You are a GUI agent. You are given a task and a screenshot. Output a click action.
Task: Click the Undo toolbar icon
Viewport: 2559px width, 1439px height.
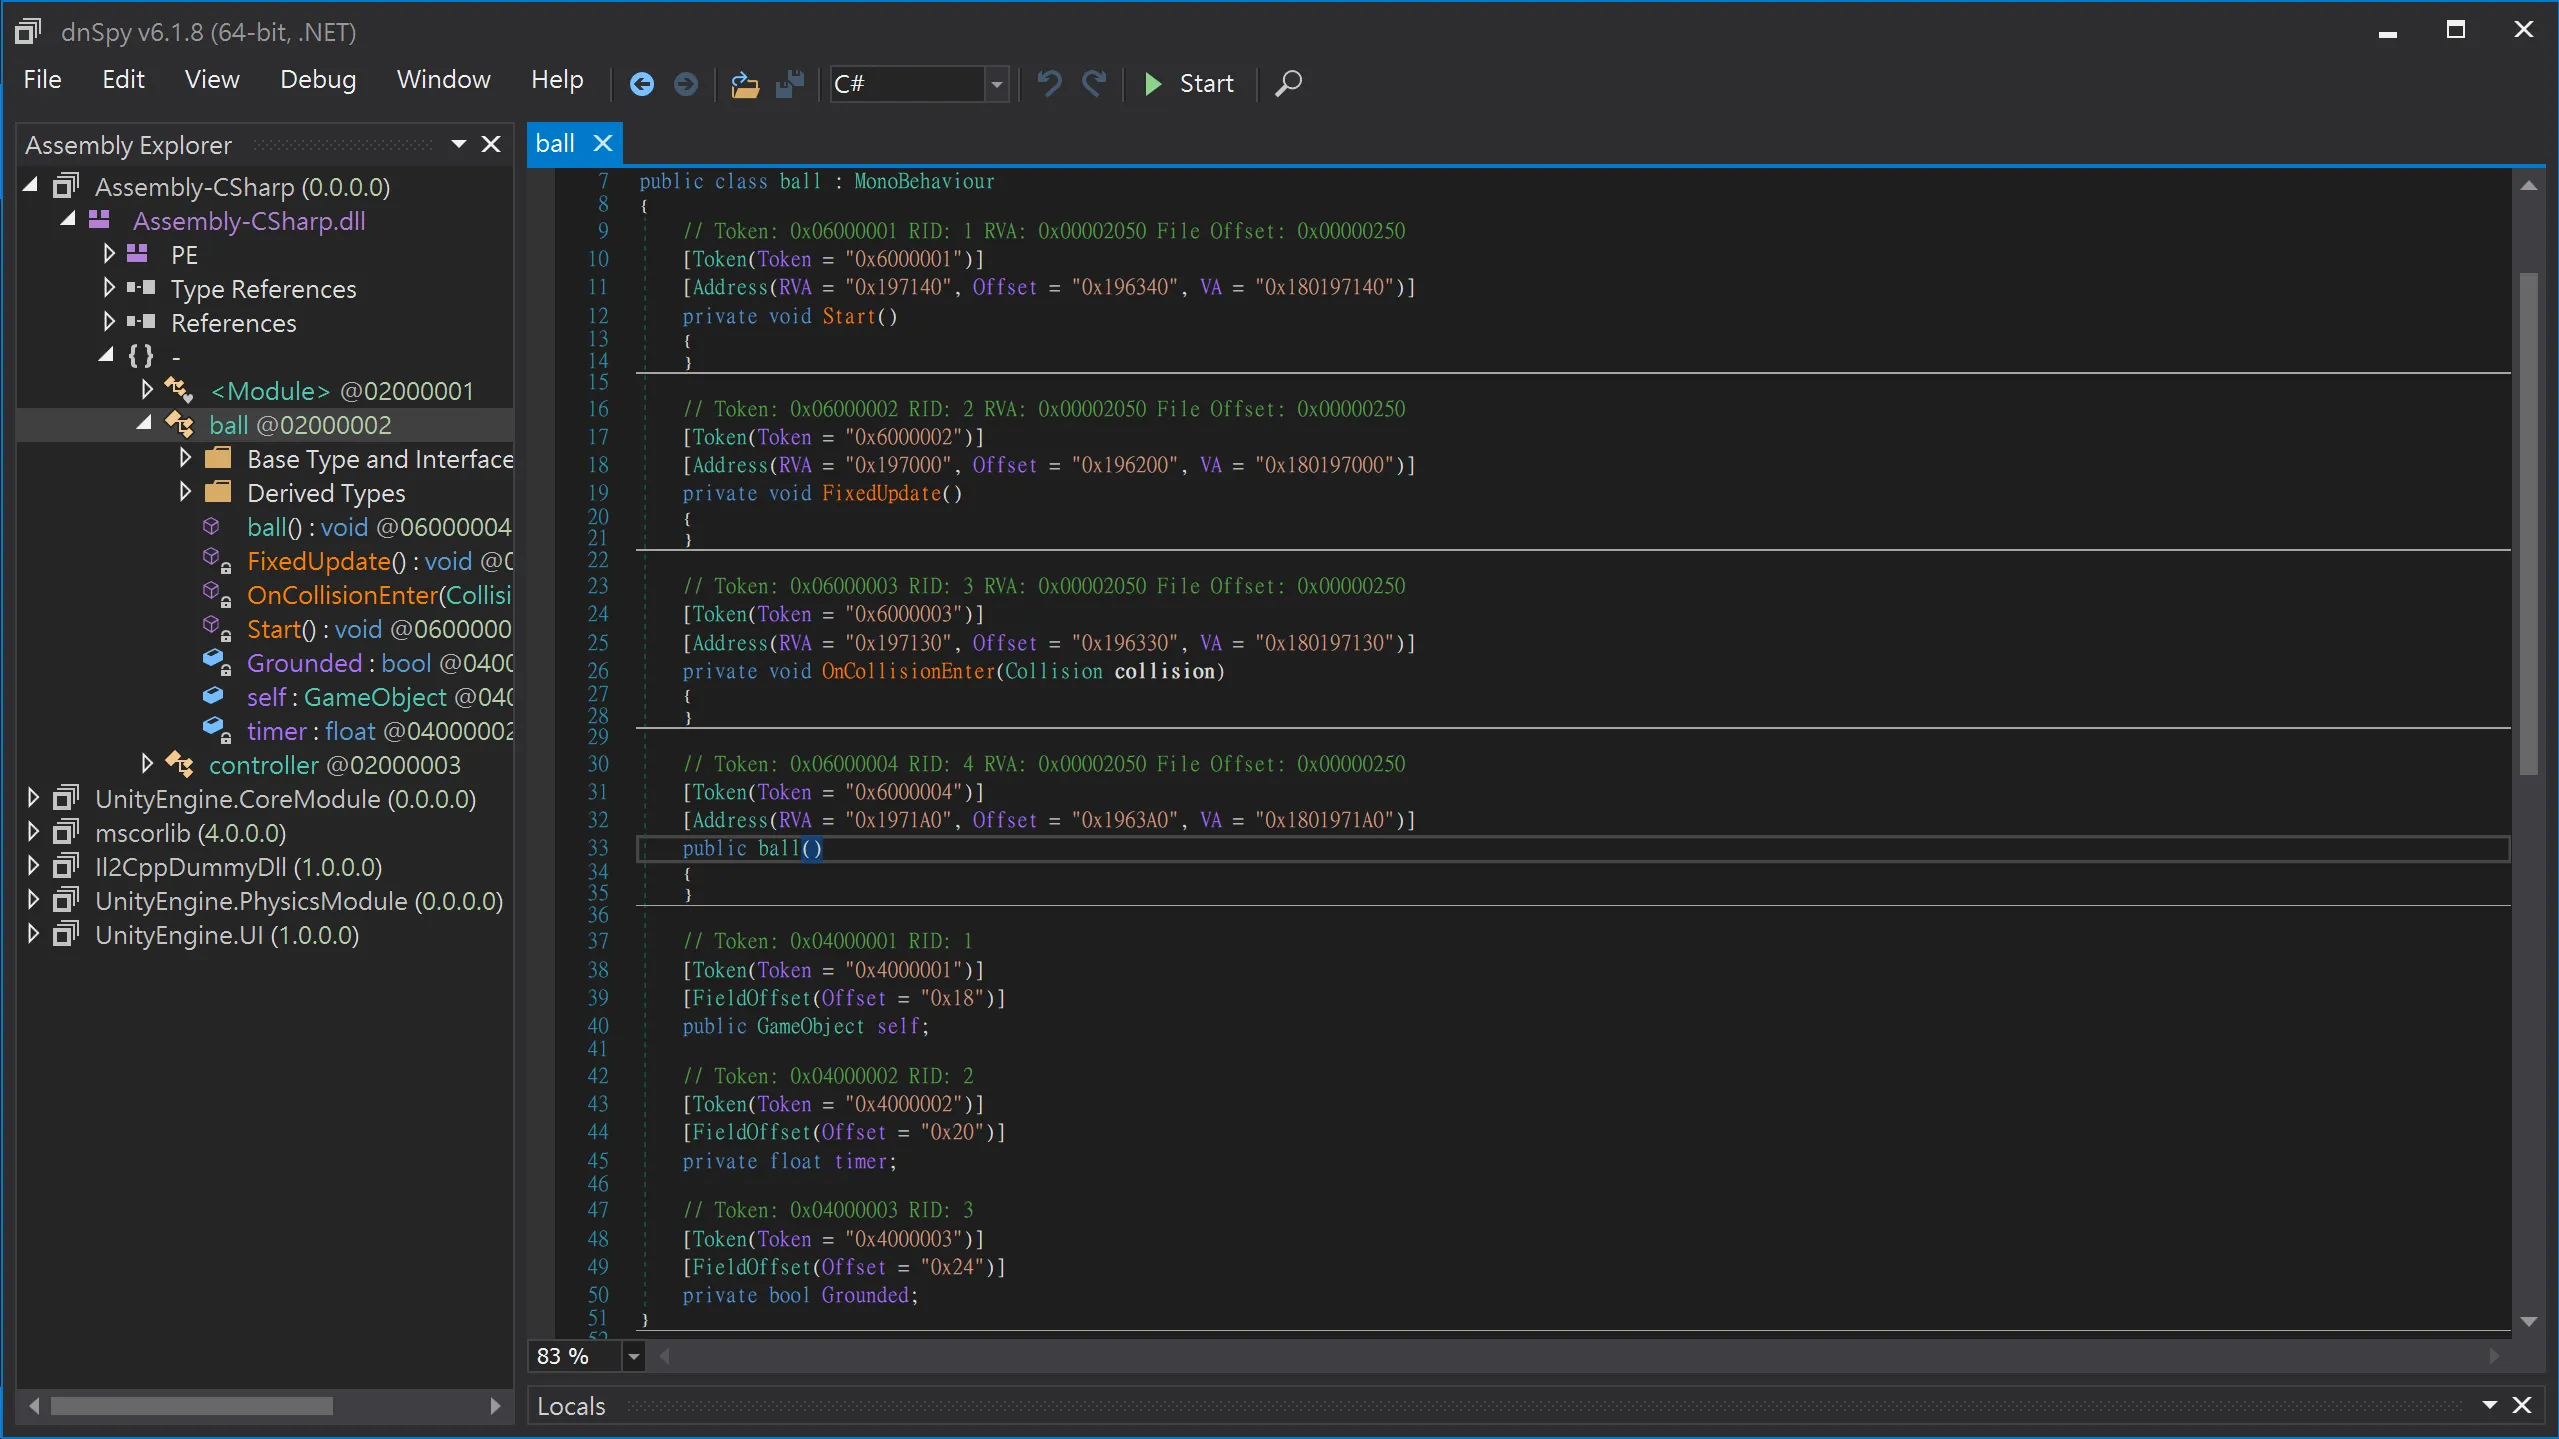pyautogui.click(x=1049, y=84)
